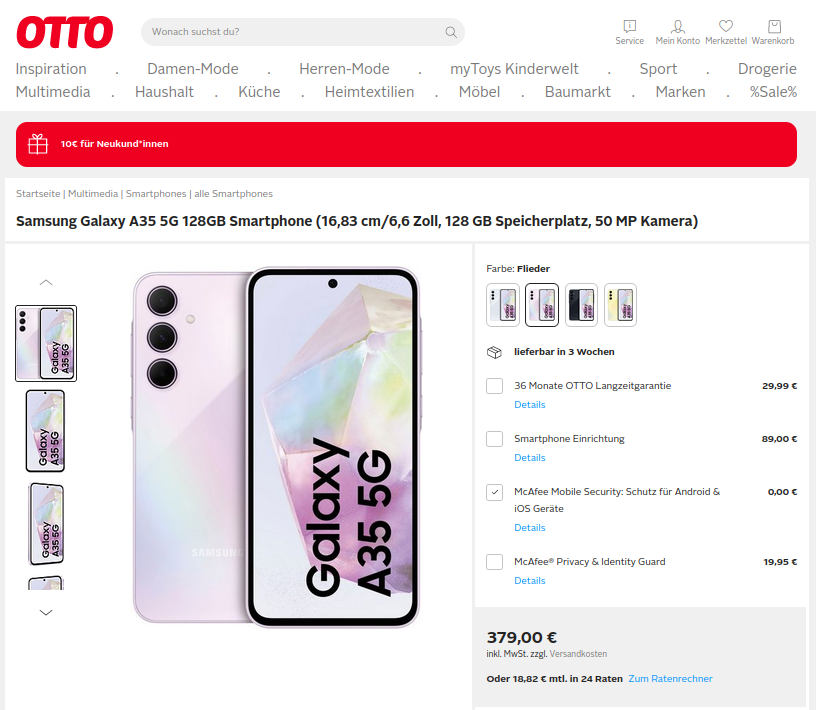This screenshot has height=710, width=816.
Task: Open the Herren-Mode menu
Action: [x=344, y=69]
